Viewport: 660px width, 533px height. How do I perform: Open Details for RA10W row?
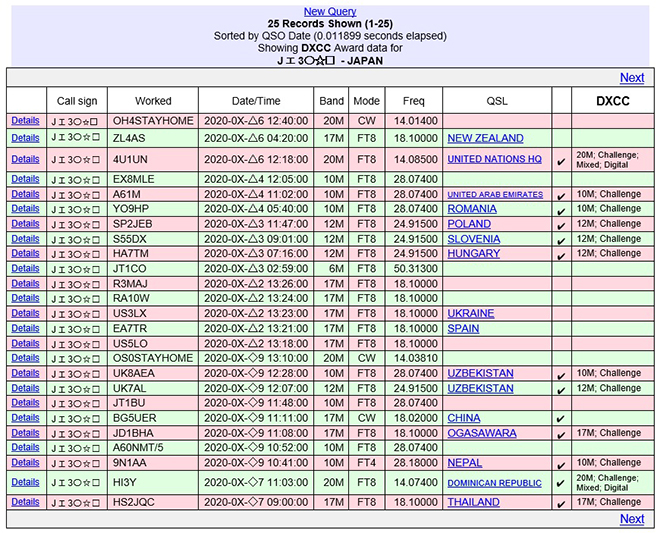pos(25,298)
